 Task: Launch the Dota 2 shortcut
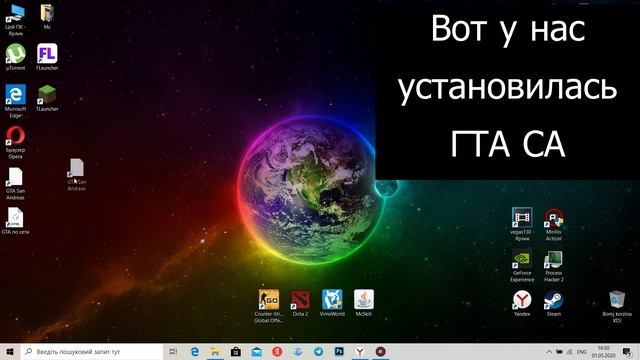(300, 303)
